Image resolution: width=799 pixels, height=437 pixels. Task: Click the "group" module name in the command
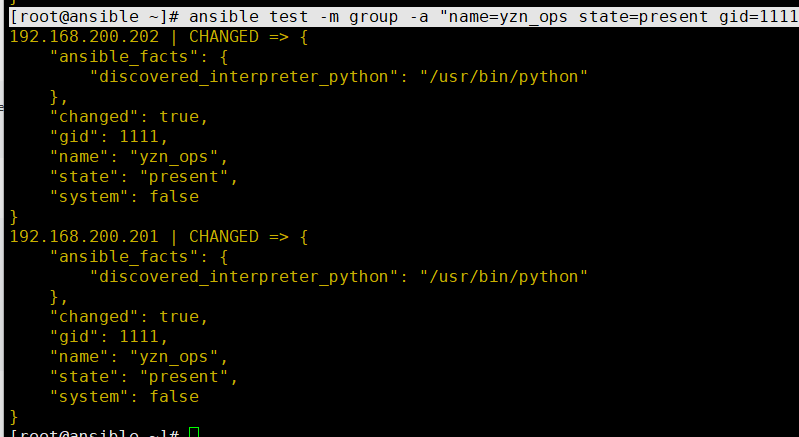pyautogui.click(x=374, y=17)
